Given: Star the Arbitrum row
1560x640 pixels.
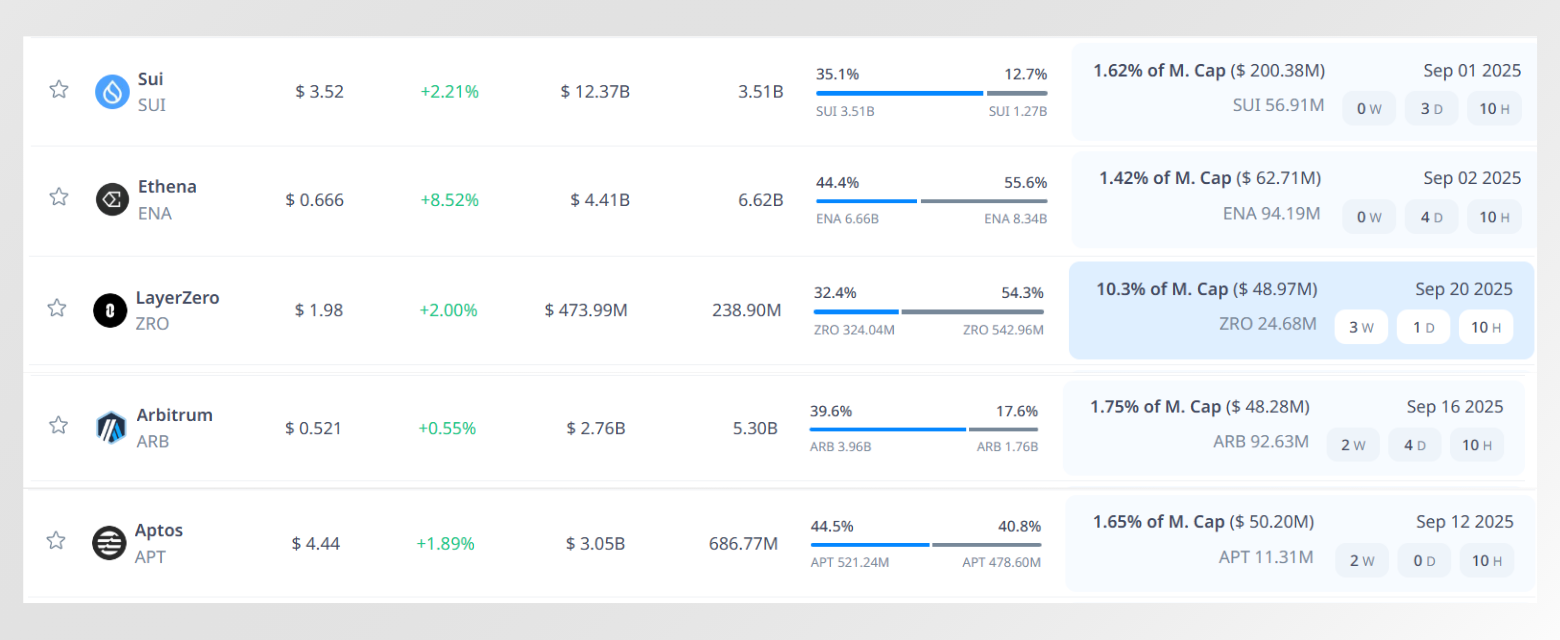Looking at the screenshot, I should click(58, 425).
